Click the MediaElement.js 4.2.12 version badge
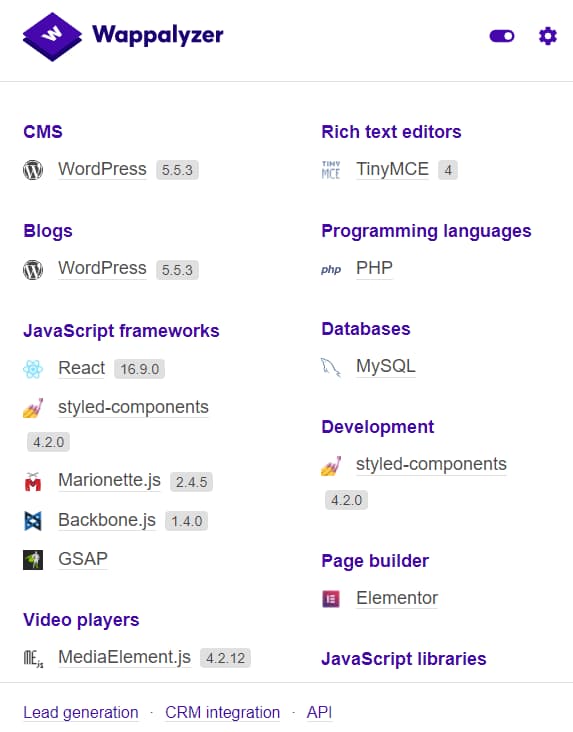 [226, 658]
